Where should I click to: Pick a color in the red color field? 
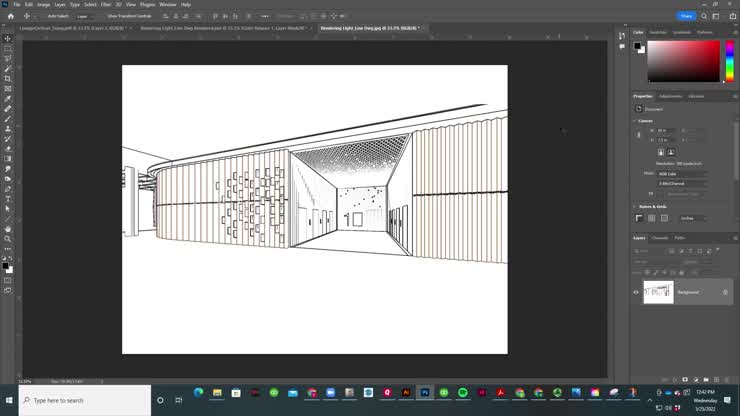coord(683,61)
